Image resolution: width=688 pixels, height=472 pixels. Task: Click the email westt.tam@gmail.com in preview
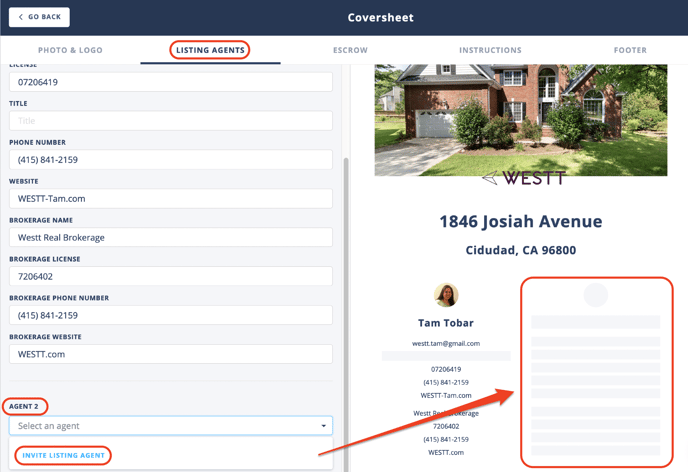[x=446, y=343]
